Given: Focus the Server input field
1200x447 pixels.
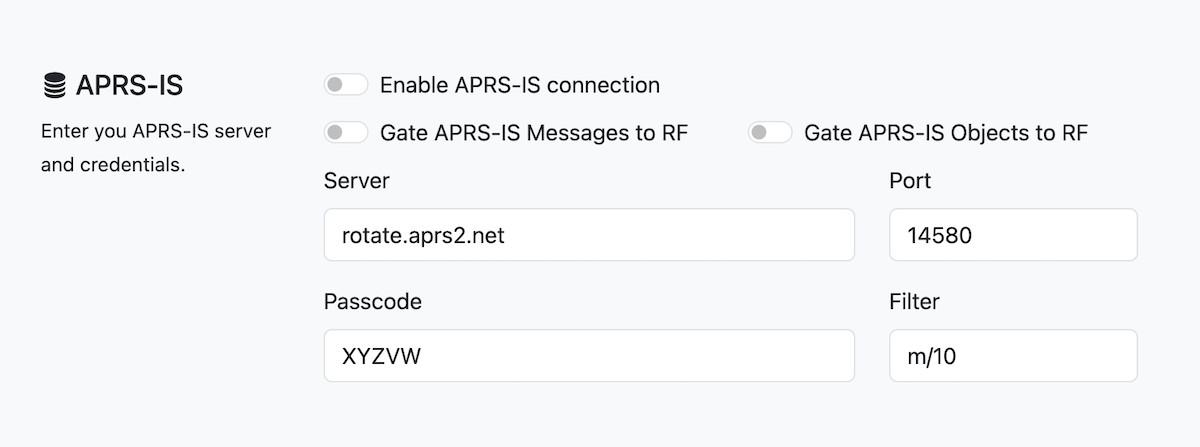Looking at the screenshot, I should 589,235.
